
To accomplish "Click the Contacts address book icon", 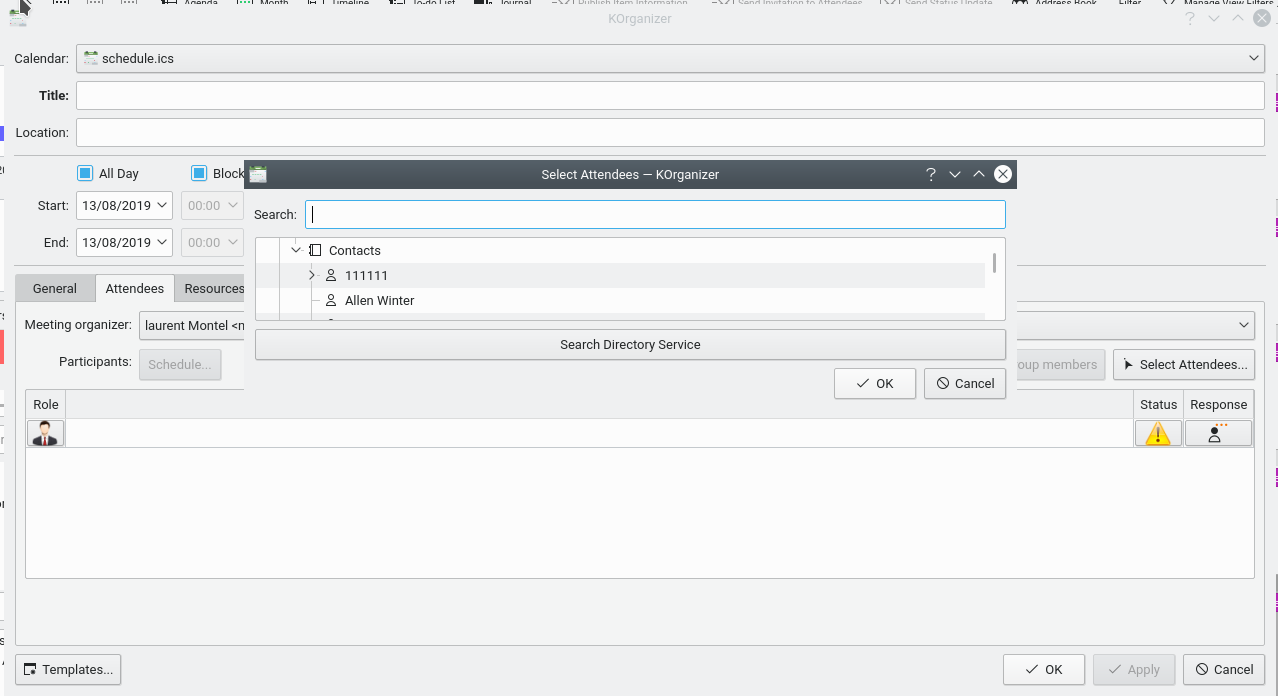I will 315,251.
